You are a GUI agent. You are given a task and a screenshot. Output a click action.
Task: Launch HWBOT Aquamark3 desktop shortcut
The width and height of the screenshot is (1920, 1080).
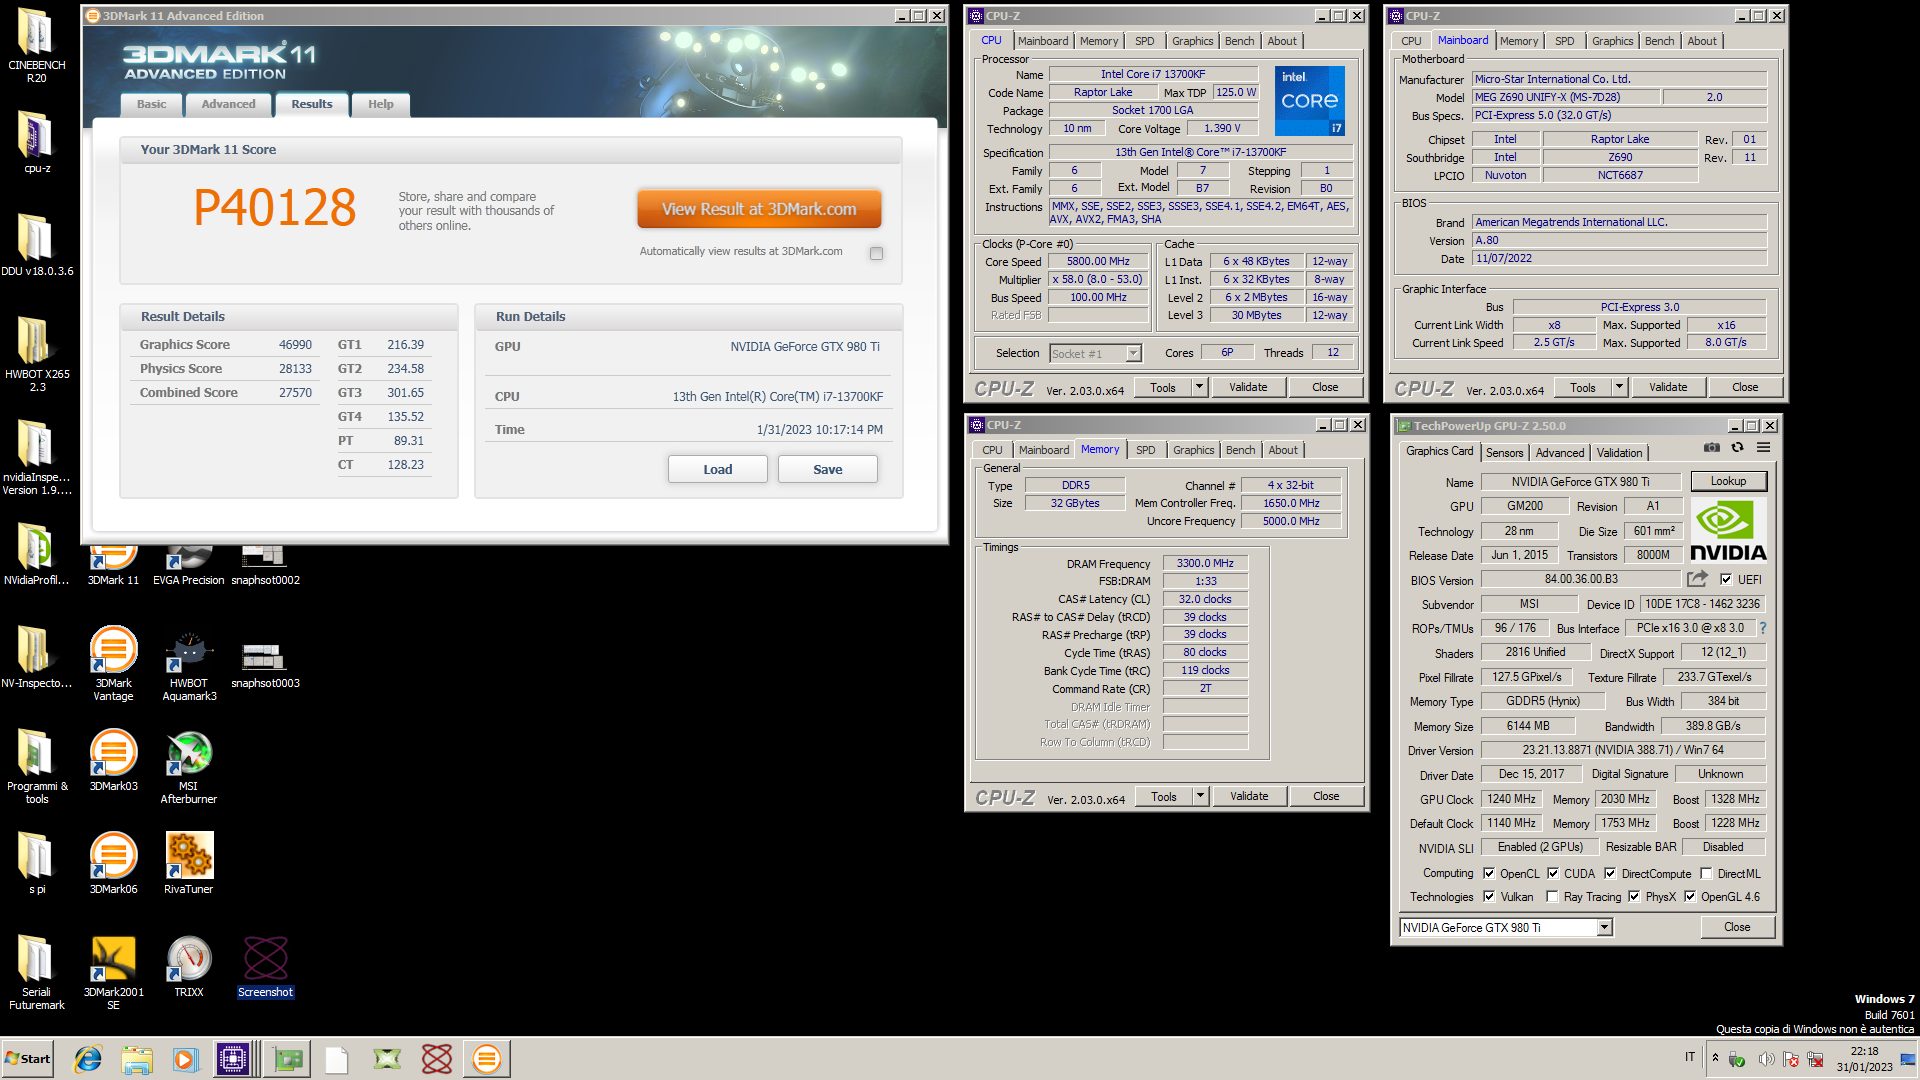[x=189, y=664]
